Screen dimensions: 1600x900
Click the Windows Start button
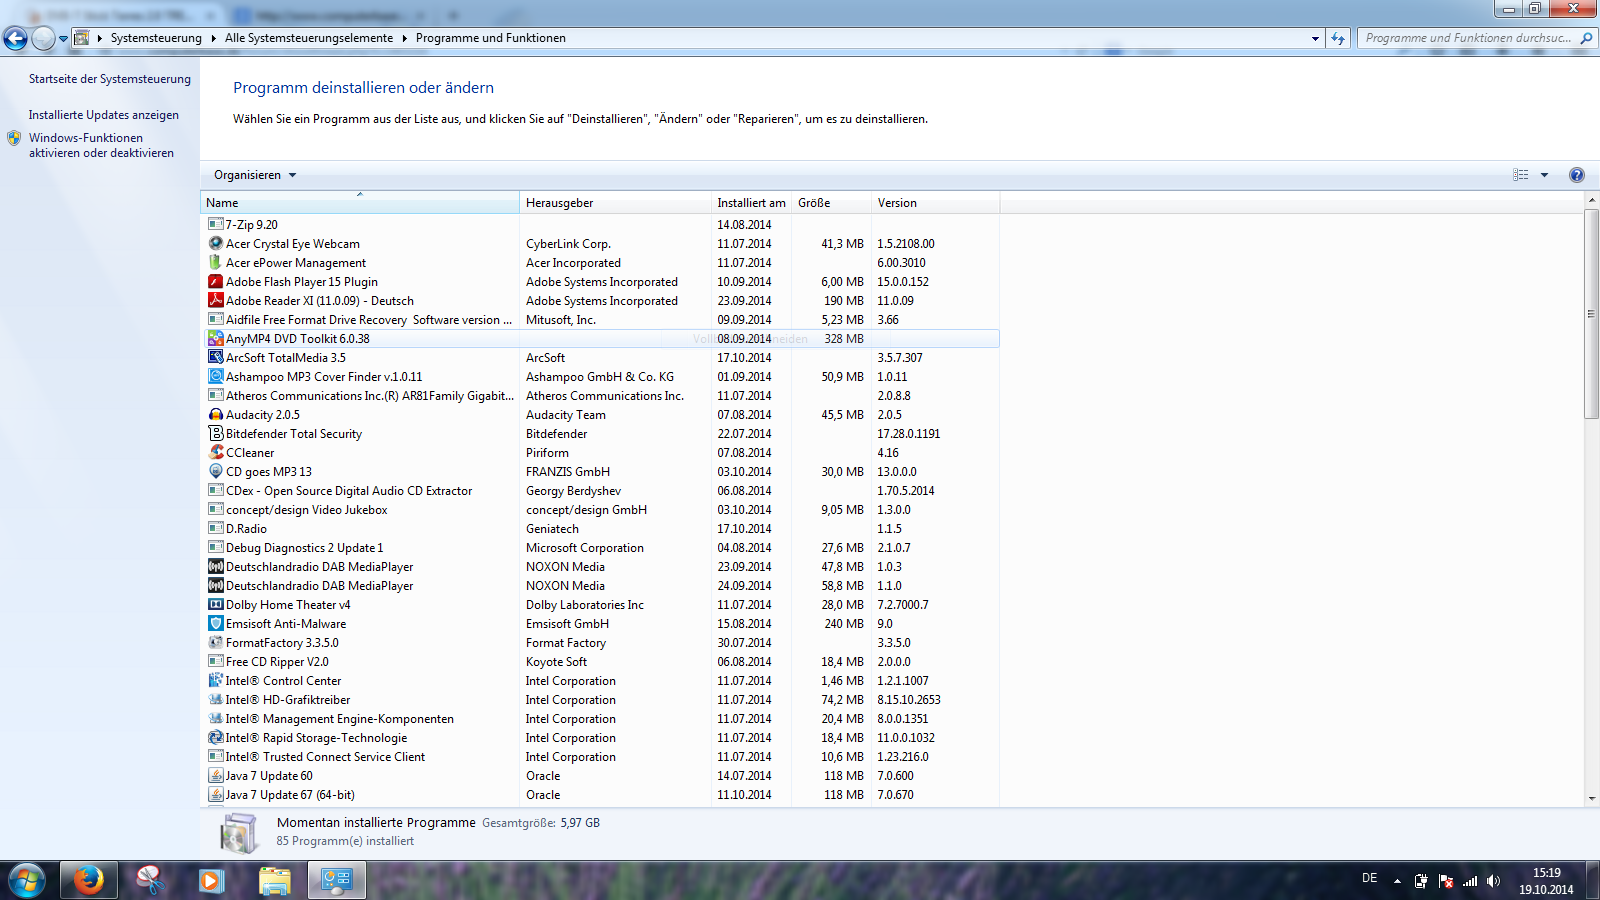[27, 880]
